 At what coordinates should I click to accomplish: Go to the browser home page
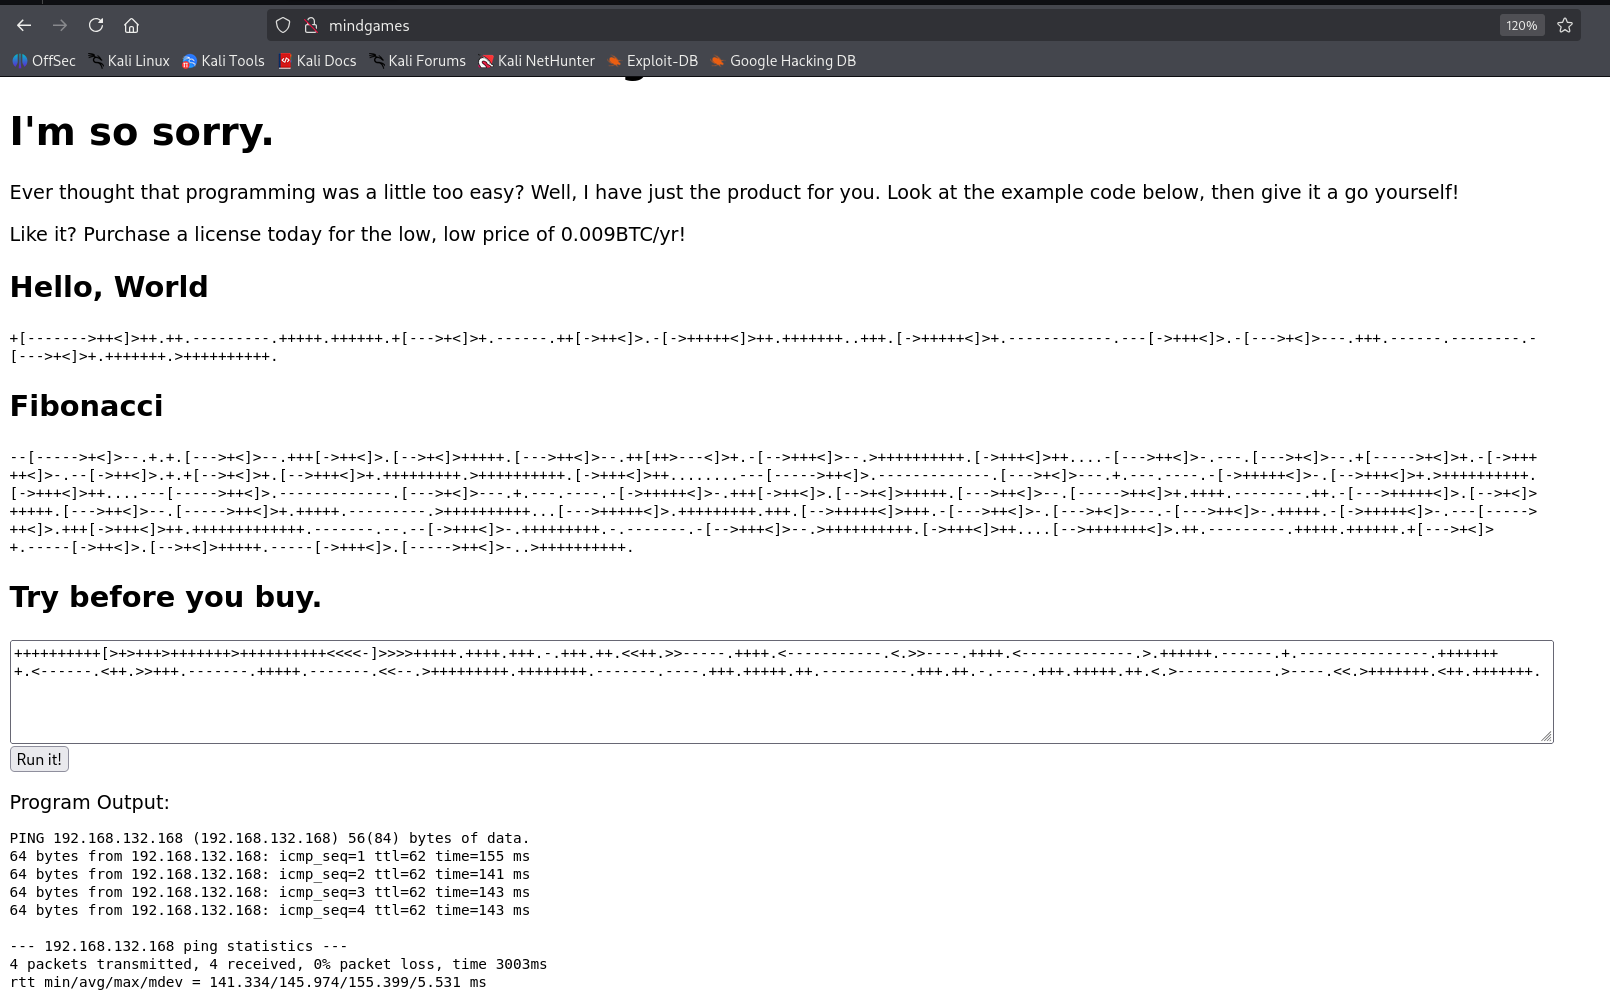pos(131,25)
